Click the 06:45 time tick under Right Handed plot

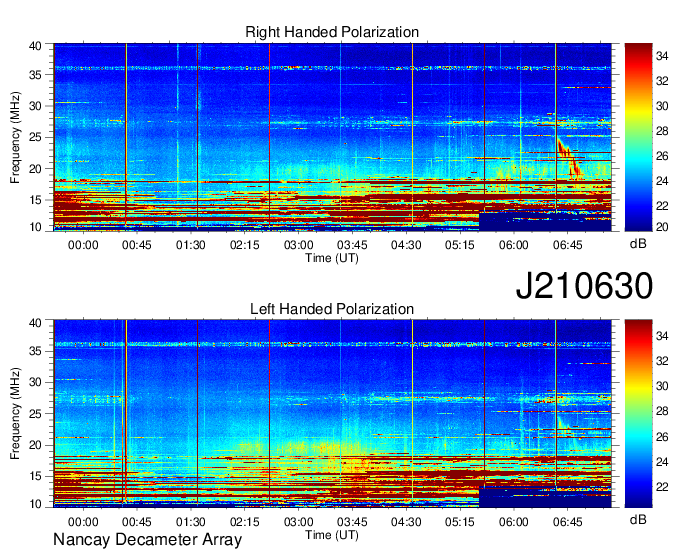pyautogui.click(x=568, y=245)
